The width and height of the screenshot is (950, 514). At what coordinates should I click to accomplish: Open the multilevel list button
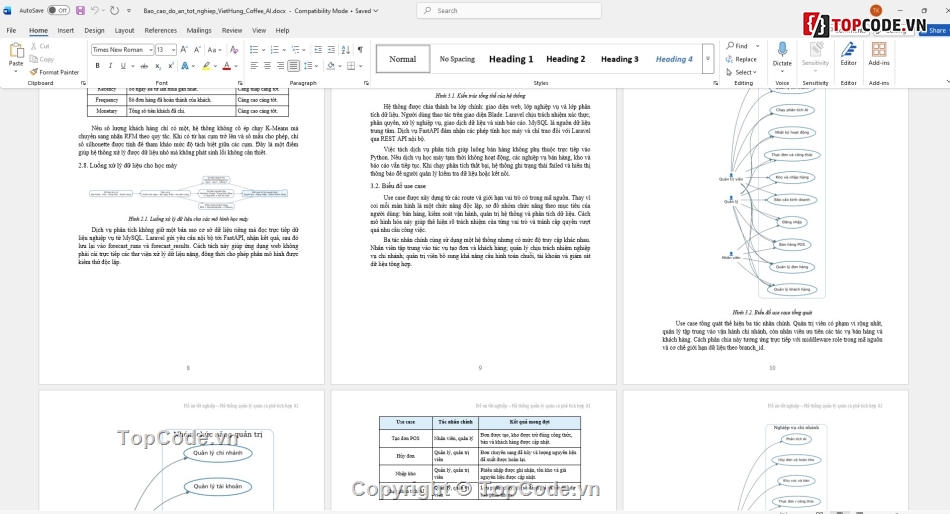pos(295,50)
